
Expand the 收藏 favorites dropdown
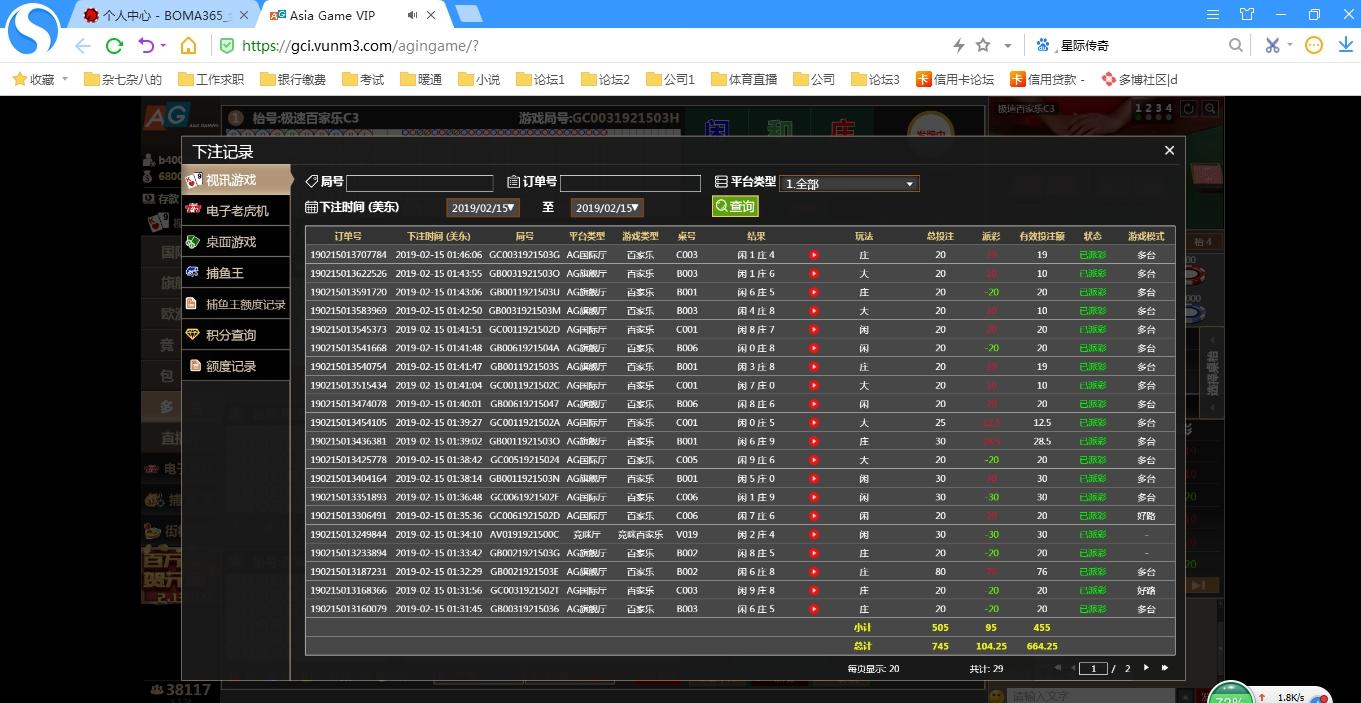pyautogui.click(x=65, y=79)
